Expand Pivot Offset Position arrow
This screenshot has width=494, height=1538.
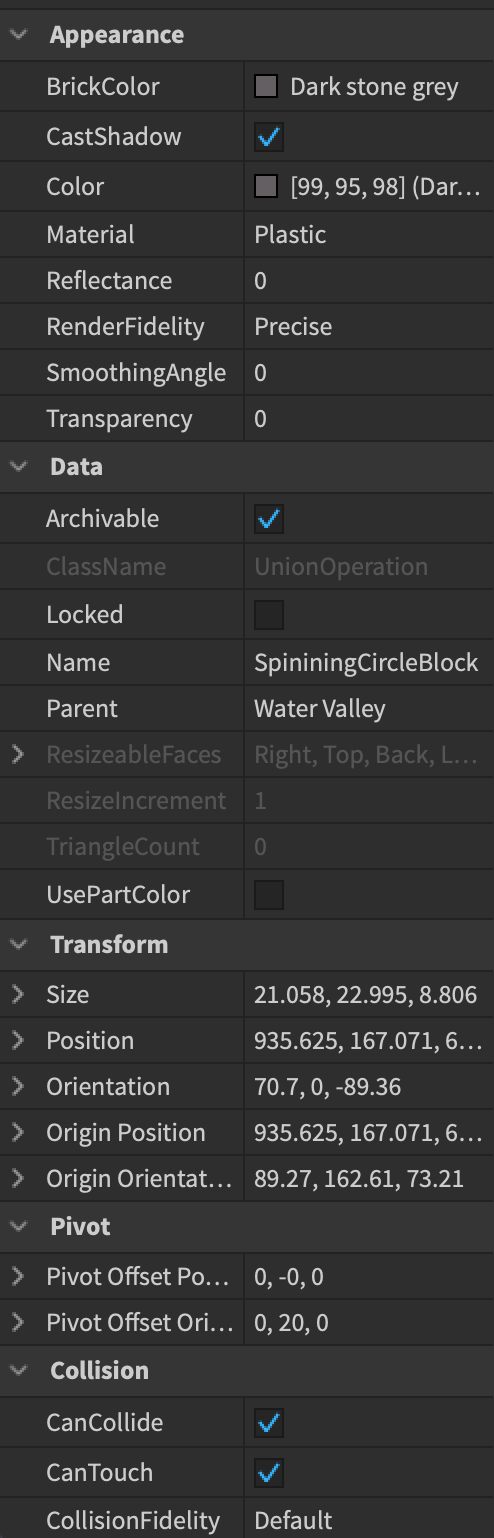pyautogui.click(x=18, y=1276)
